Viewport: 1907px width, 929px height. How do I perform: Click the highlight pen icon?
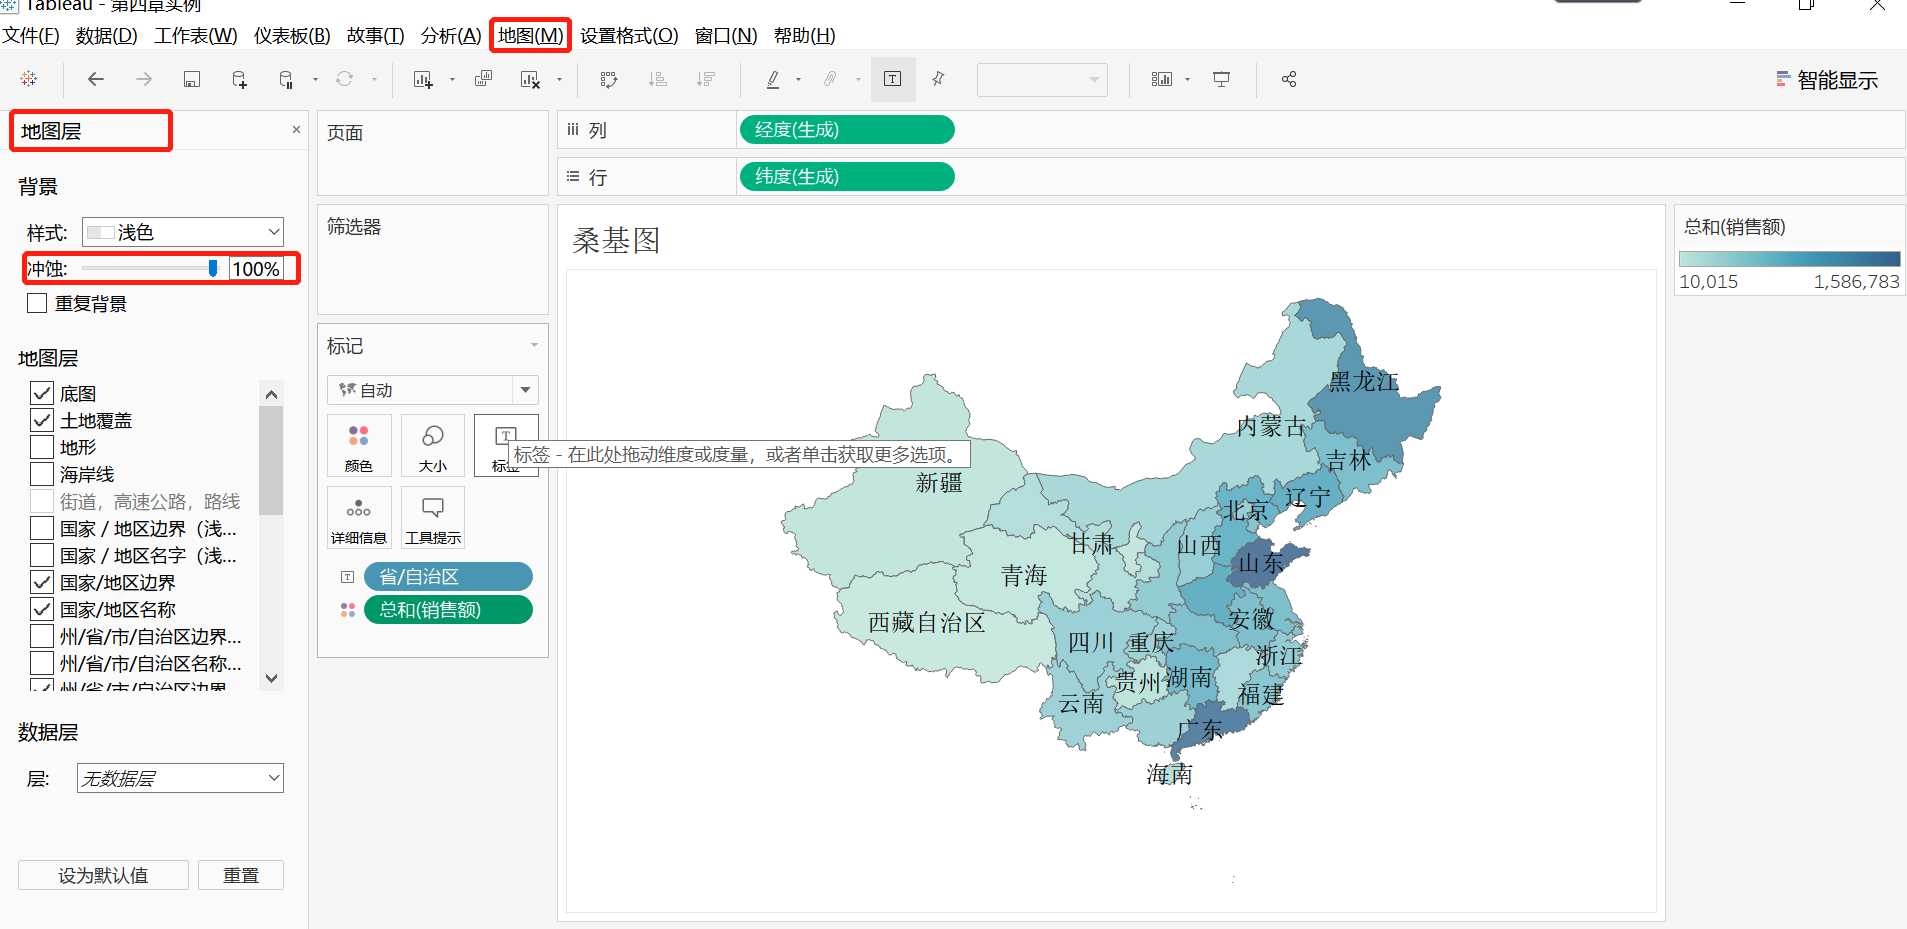773,79
